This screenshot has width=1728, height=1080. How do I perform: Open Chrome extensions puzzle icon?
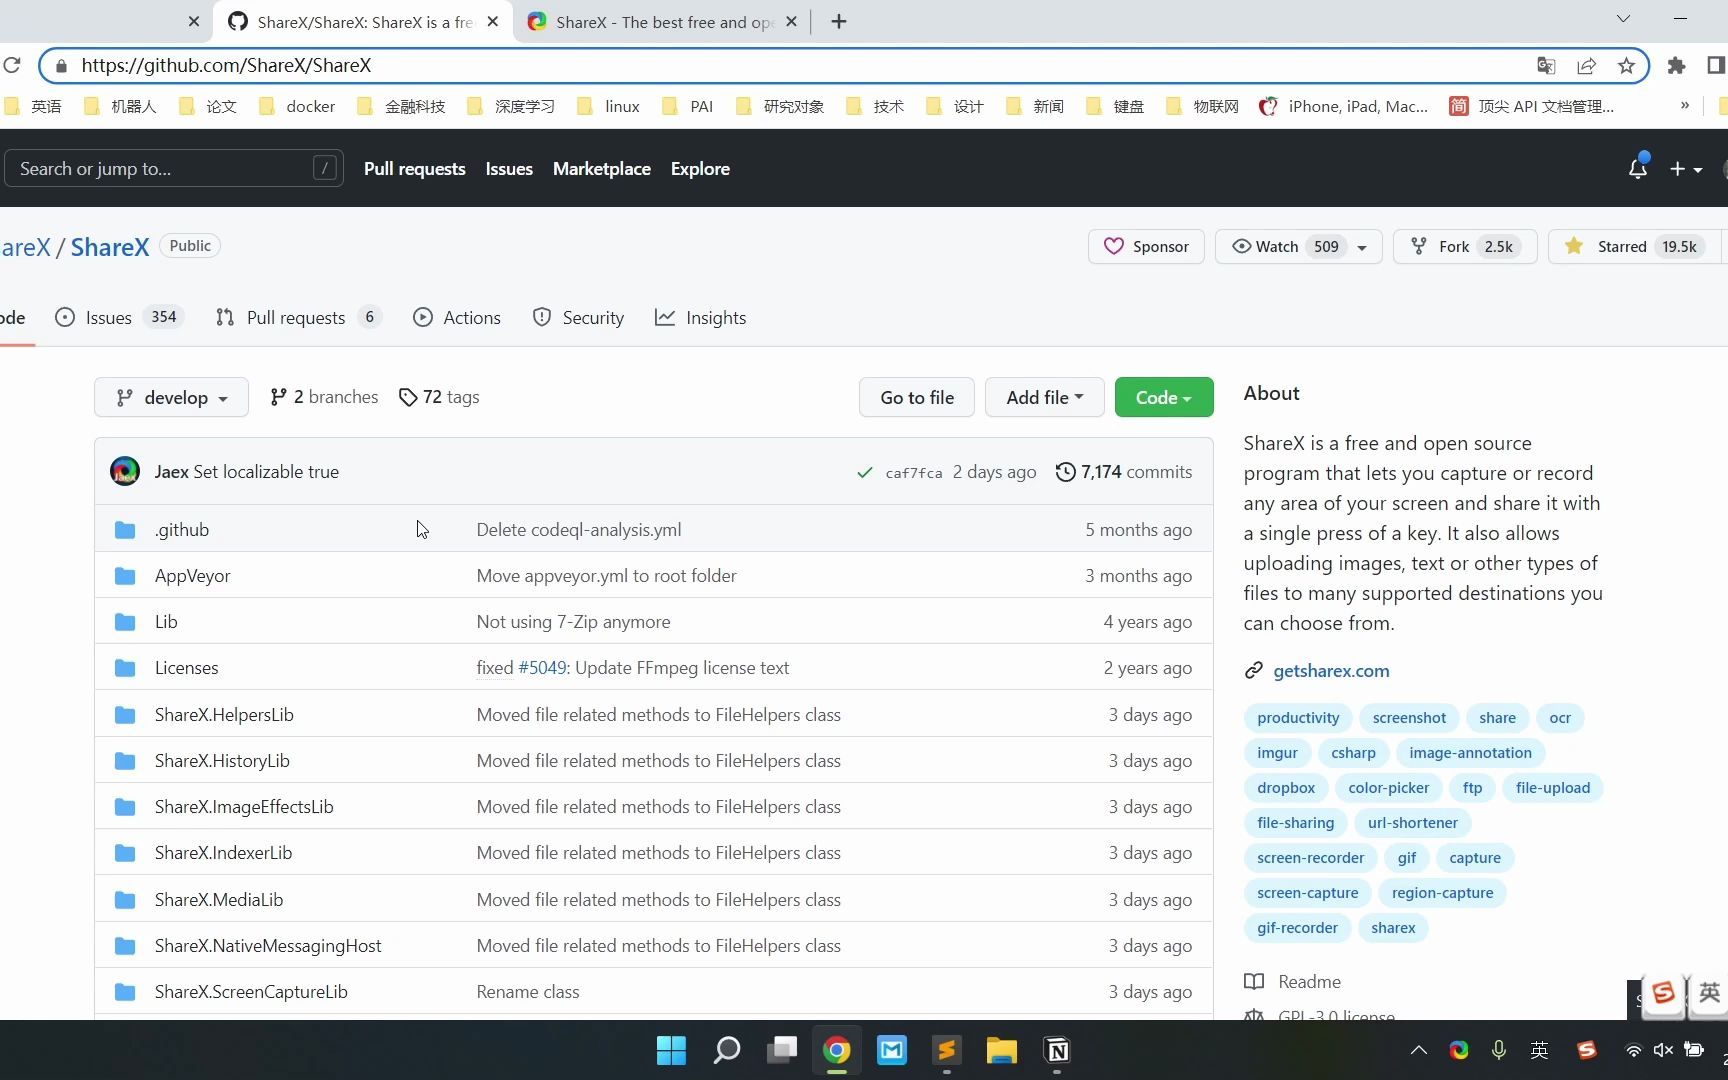pos(1677,66)
